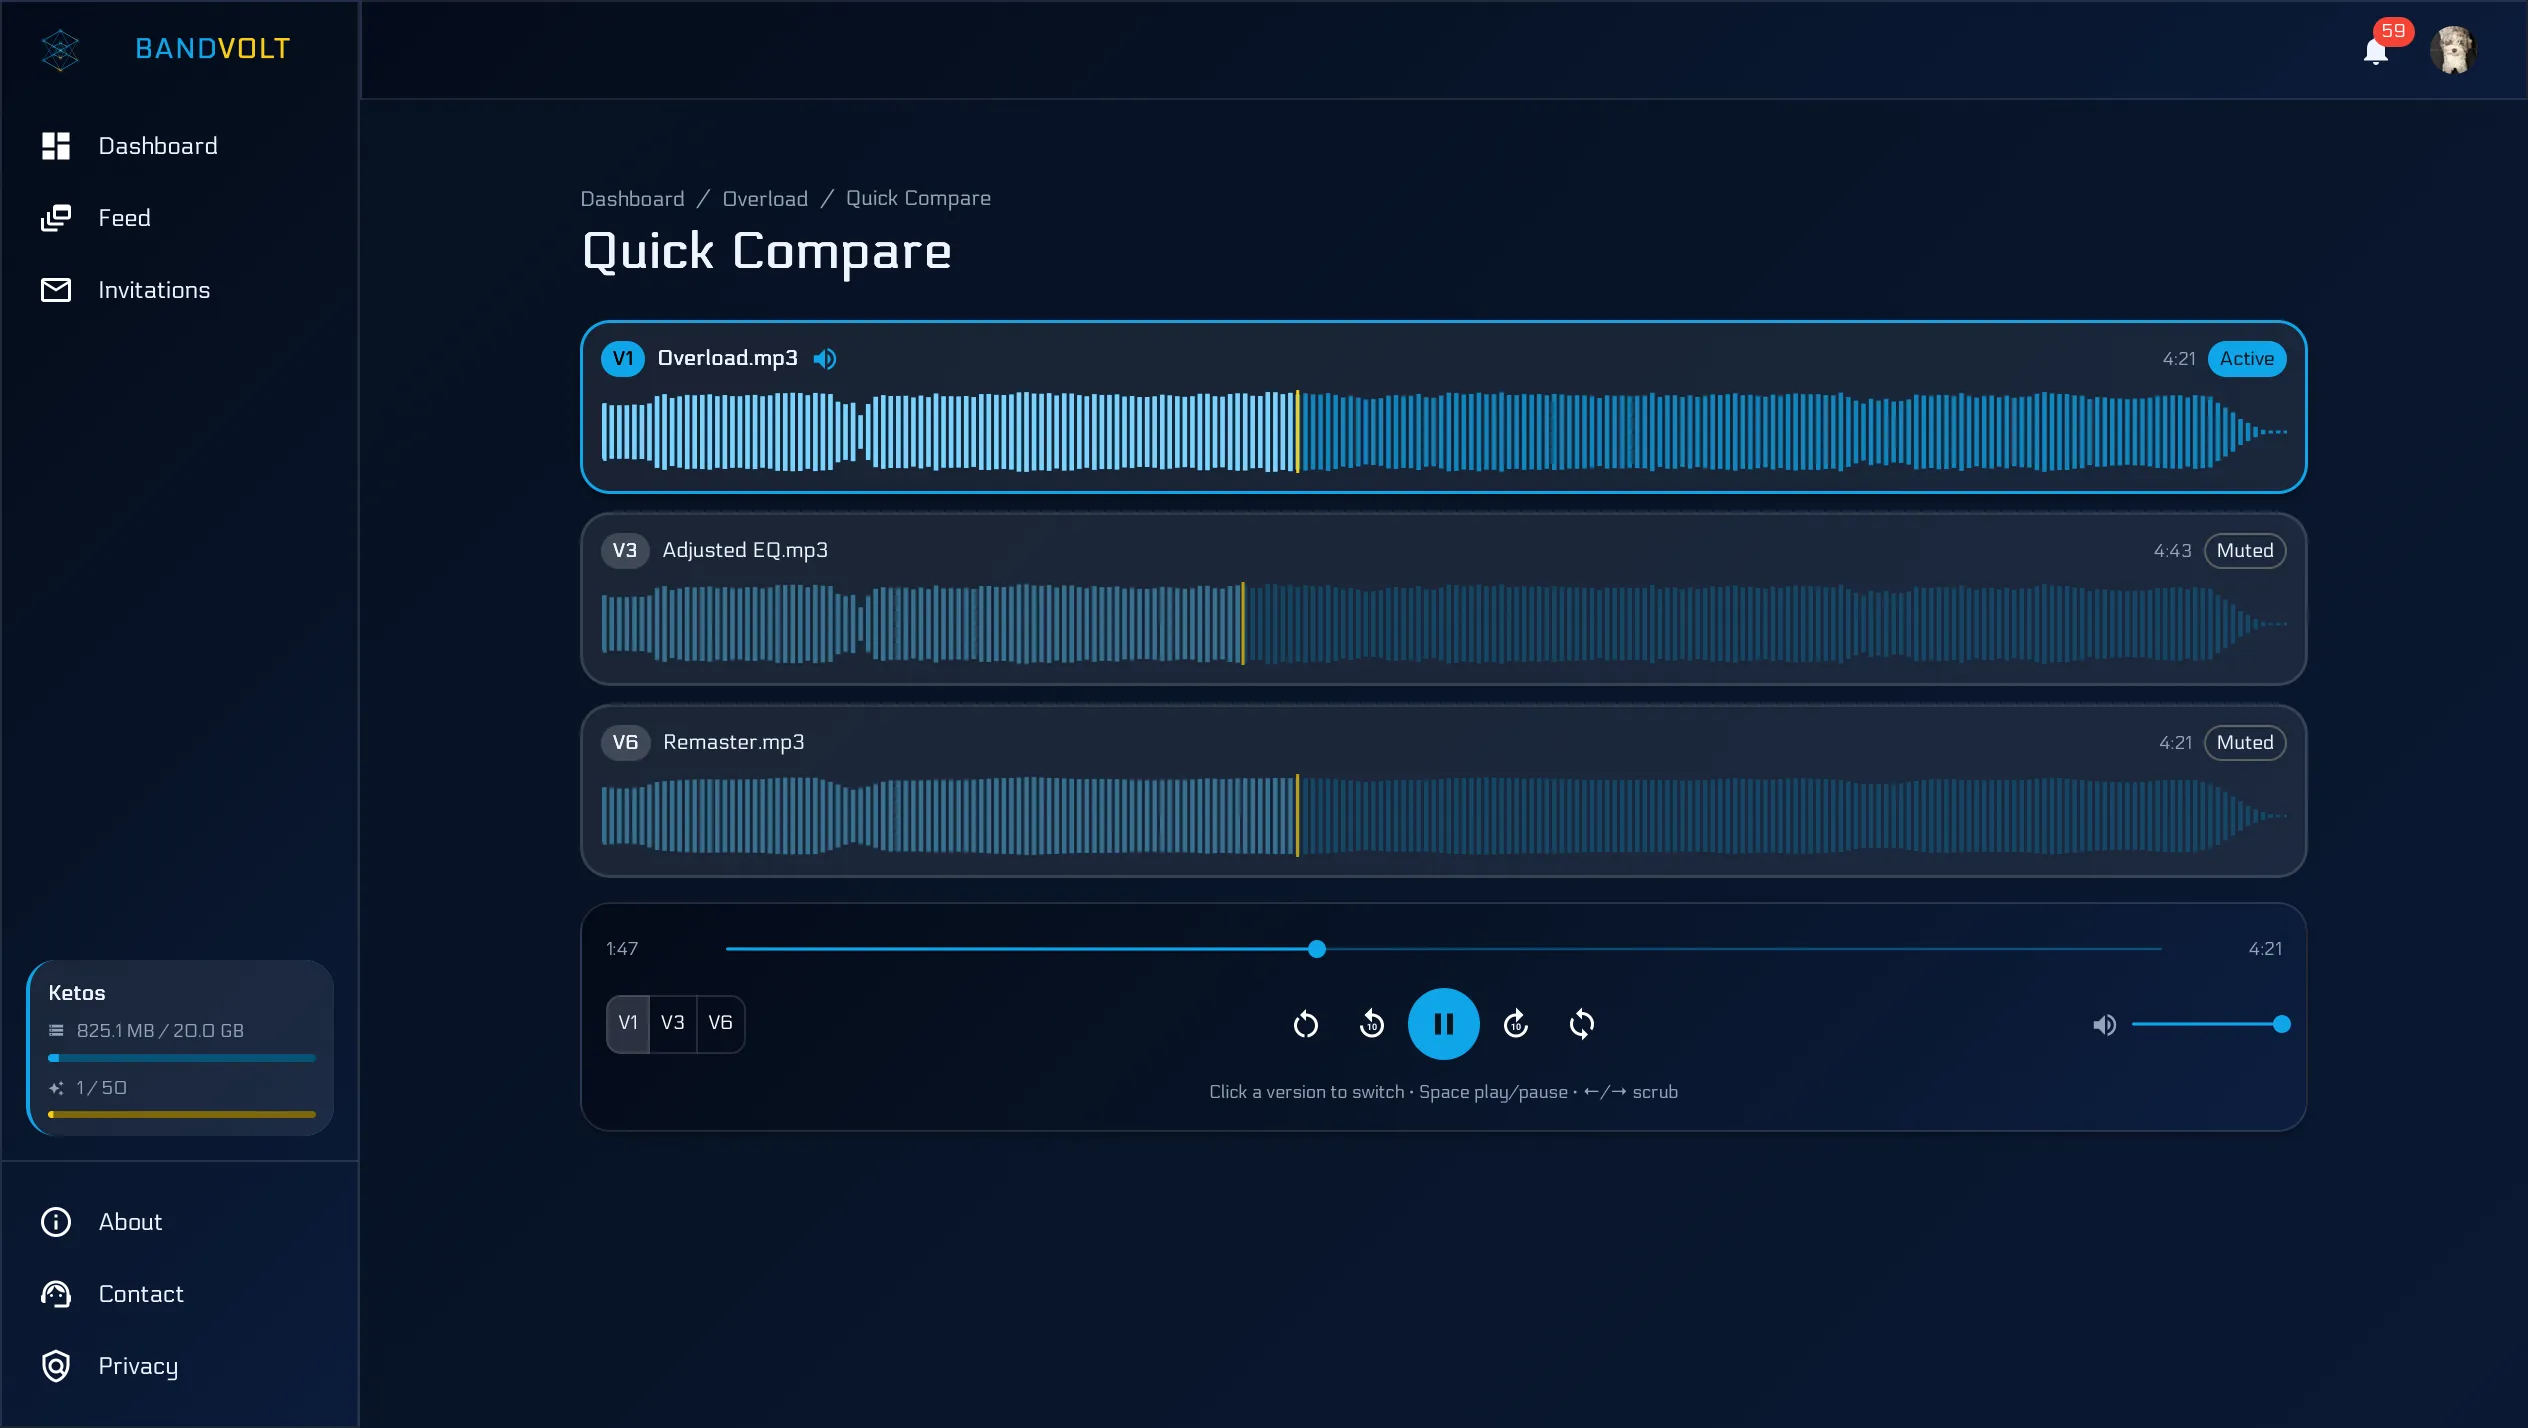Click the Adjusted EQ.mp3 file name
Viewport: 2528px width, 1428px height.
[745, 550]
